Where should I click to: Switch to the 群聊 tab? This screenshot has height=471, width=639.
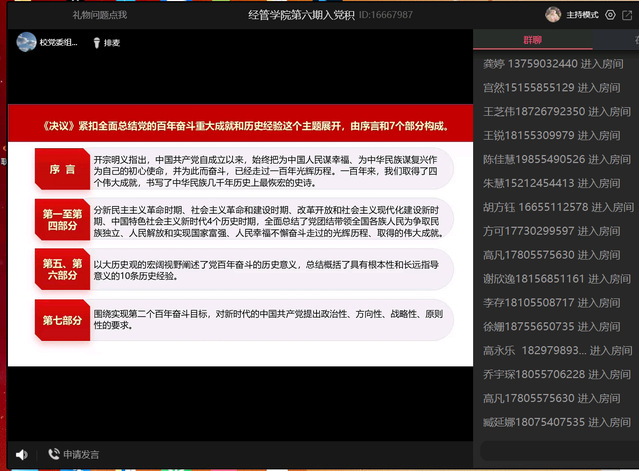coord(532,40)
